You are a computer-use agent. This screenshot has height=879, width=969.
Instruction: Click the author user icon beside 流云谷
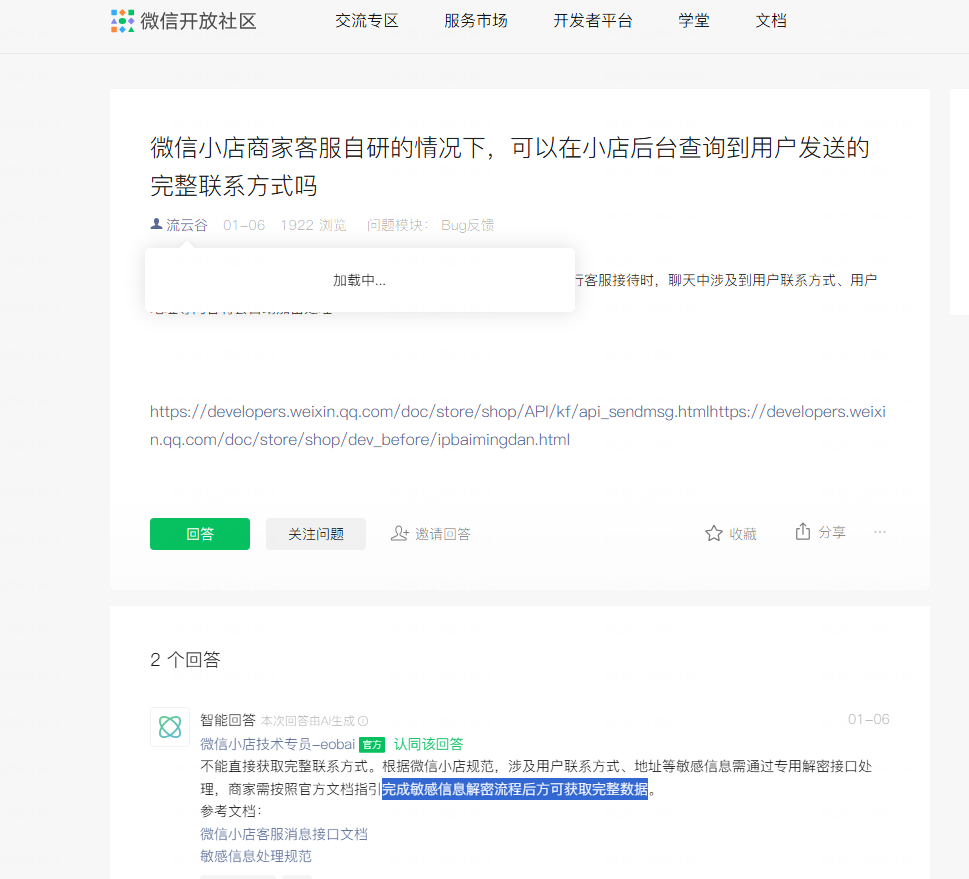156,224
